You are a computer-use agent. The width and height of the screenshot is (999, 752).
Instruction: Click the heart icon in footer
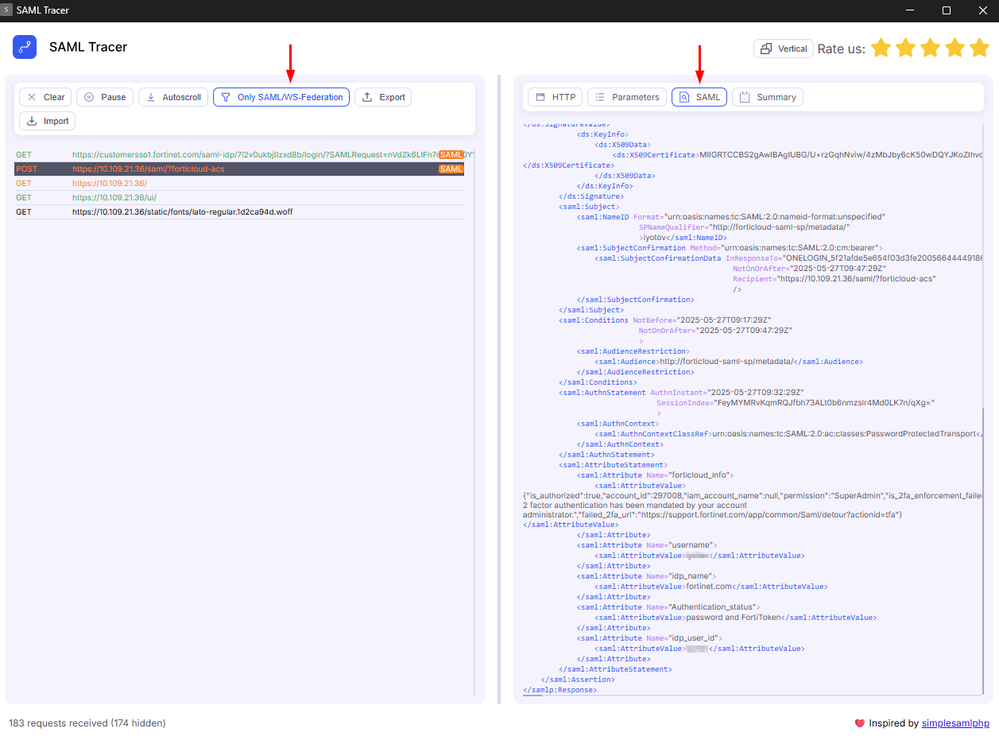tap(859, 723)
